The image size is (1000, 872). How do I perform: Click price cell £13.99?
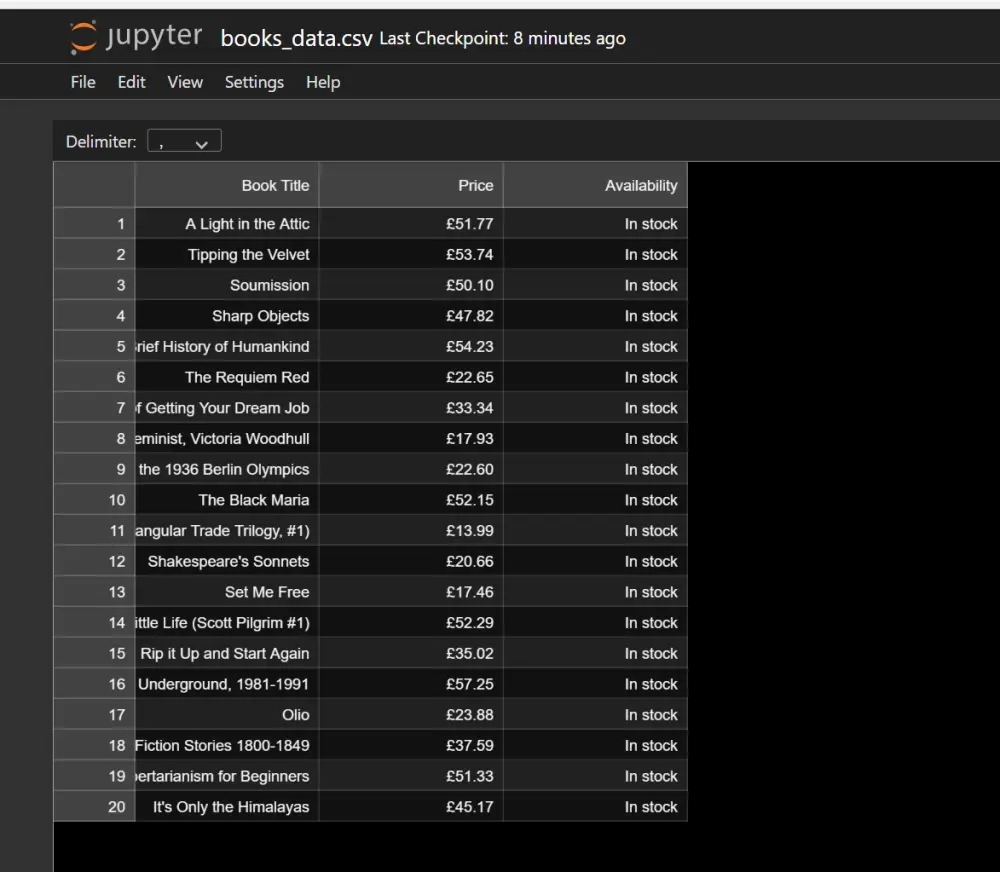(x=411, y=531)
